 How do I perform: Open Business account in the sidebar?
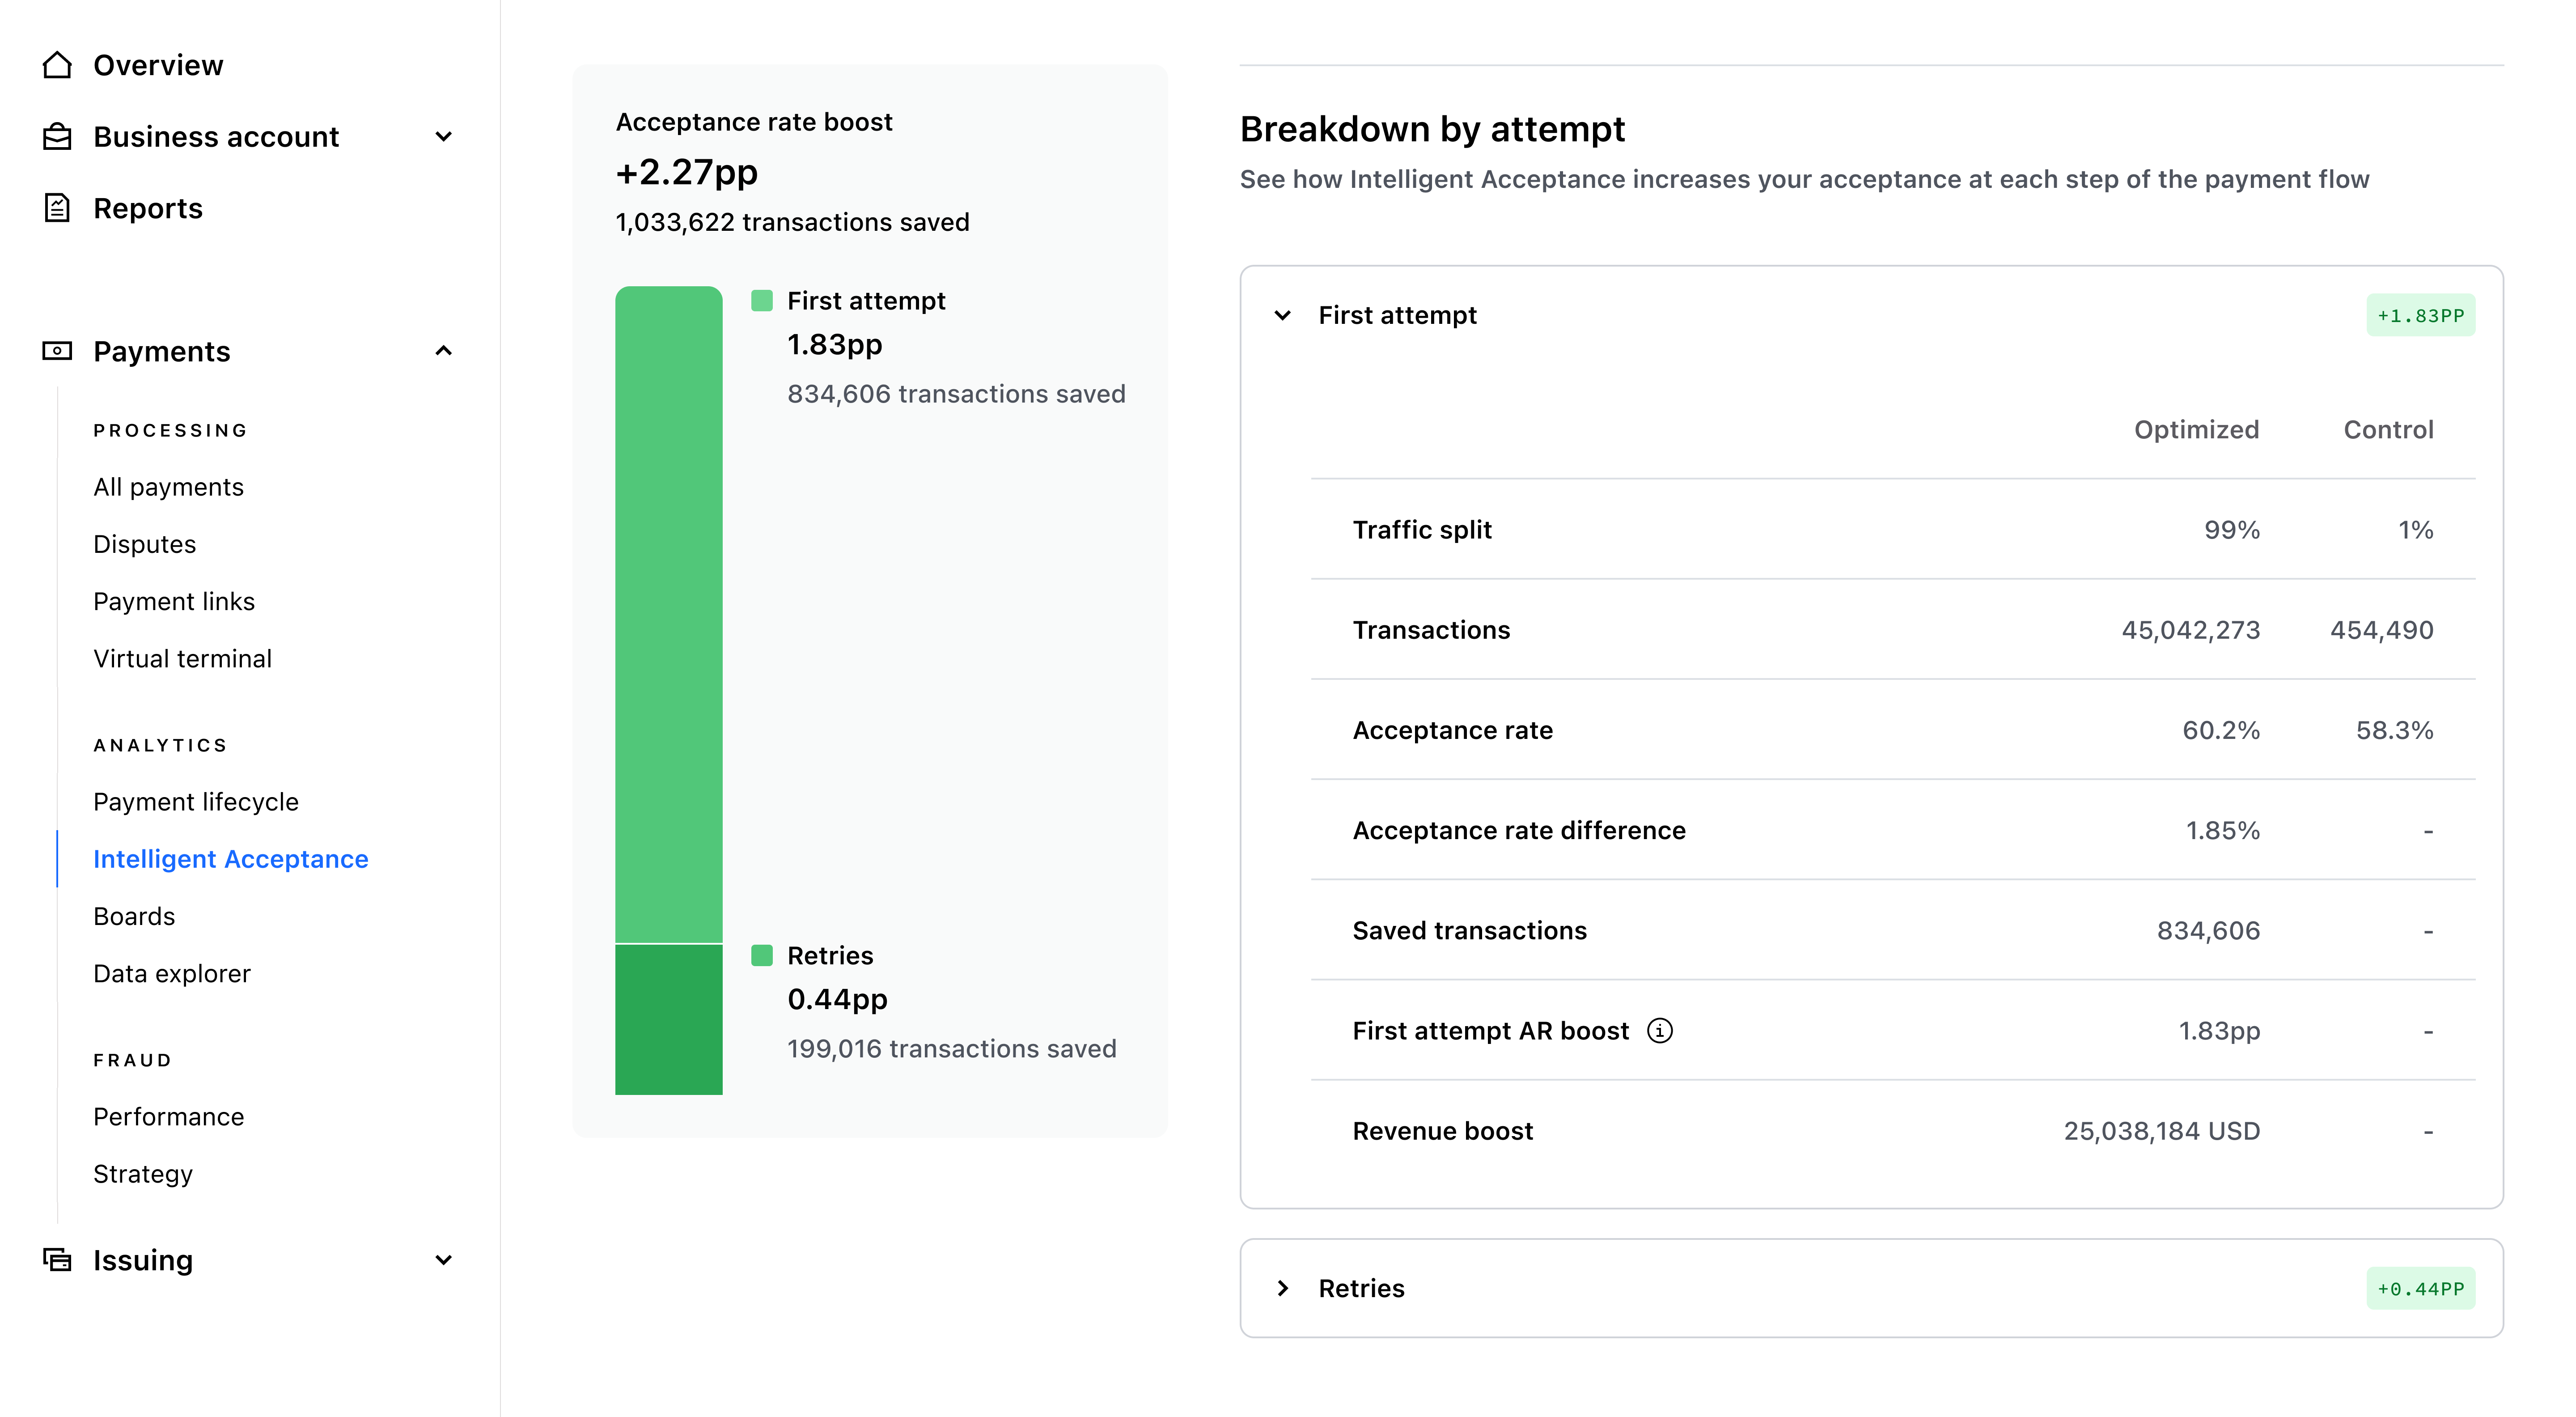point(216,137)
